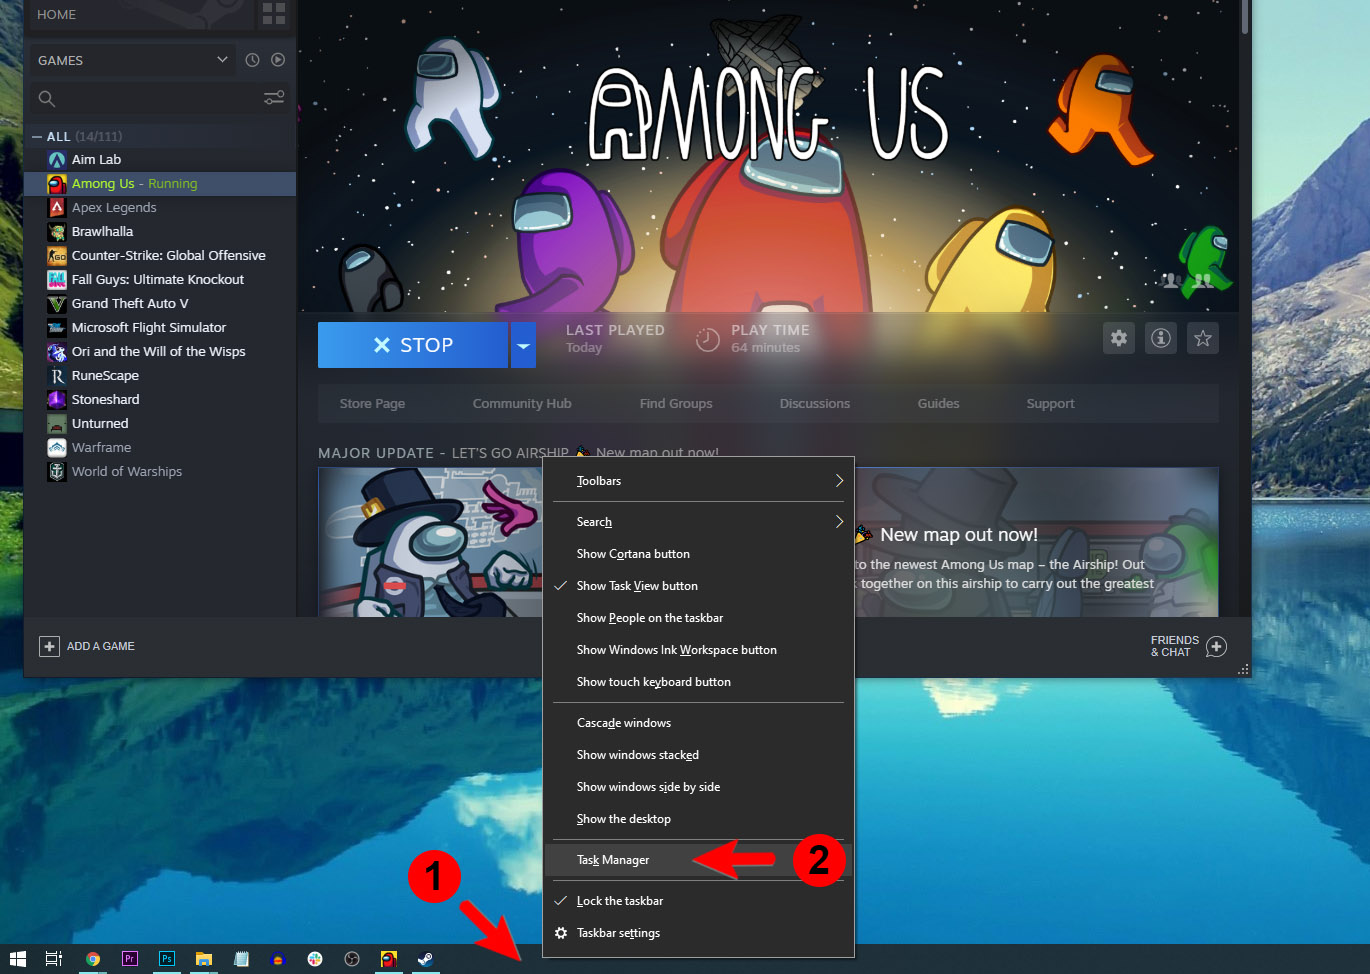Open the Among Us settings gear
The image size is (1370, 974).
click(1118, 338)
